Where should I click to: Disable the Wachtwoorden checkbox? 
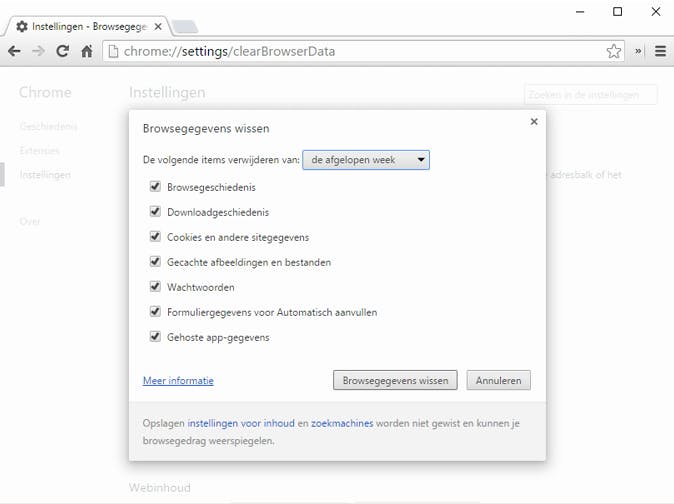pyautogui.click(x=155, y=287)
